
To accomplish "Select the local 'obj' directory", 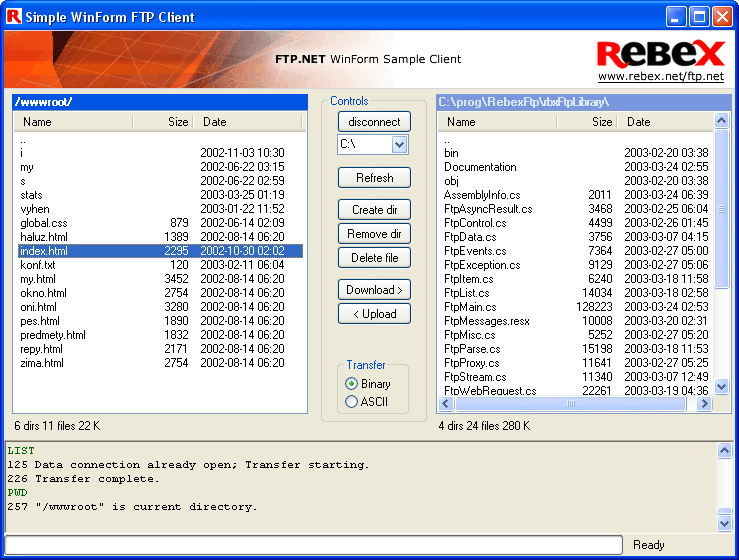I will click(451, 181).
